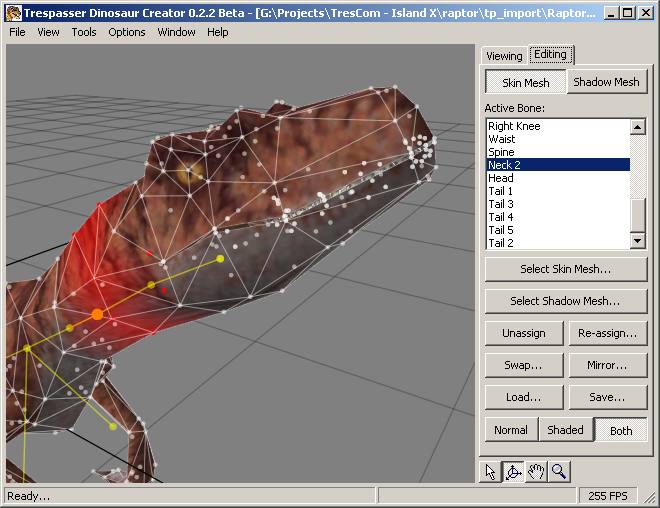Select Tail 5 in bone list
The image size is (660, 508).
558,230
